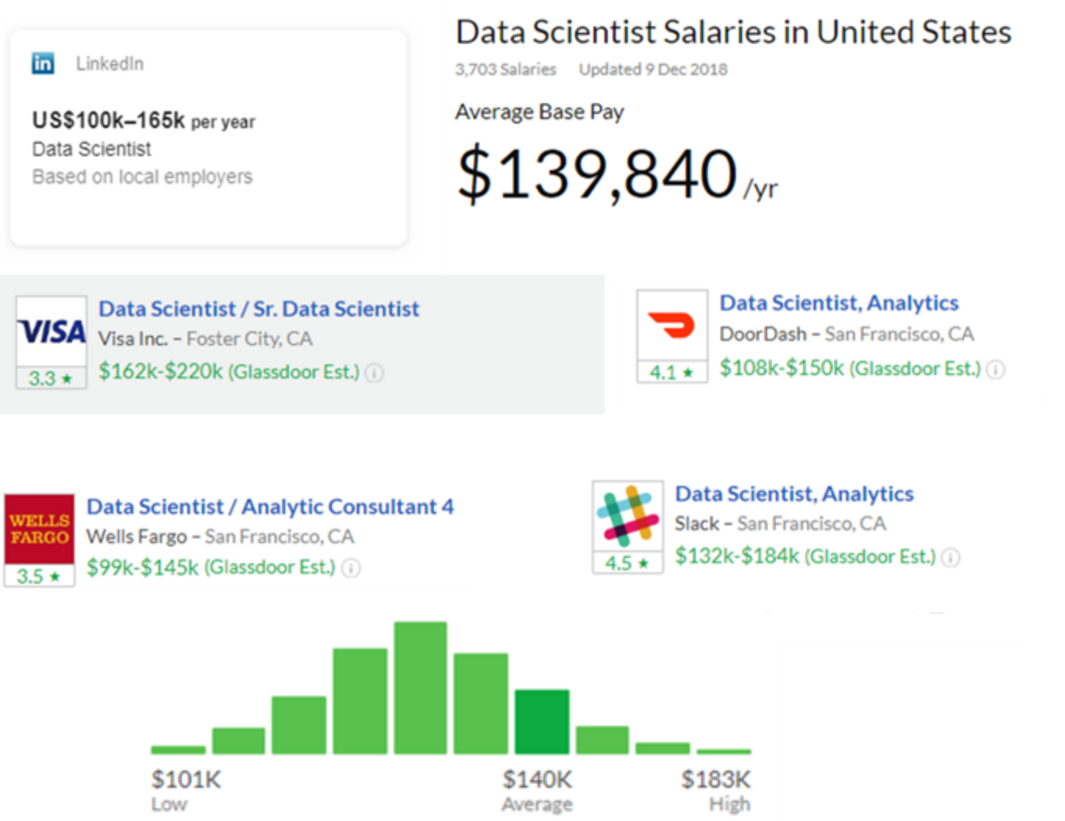Open the Data Scientist / Sr. Data Scientist listing
Screen dimensions: 1065x821
coord(258,309)
